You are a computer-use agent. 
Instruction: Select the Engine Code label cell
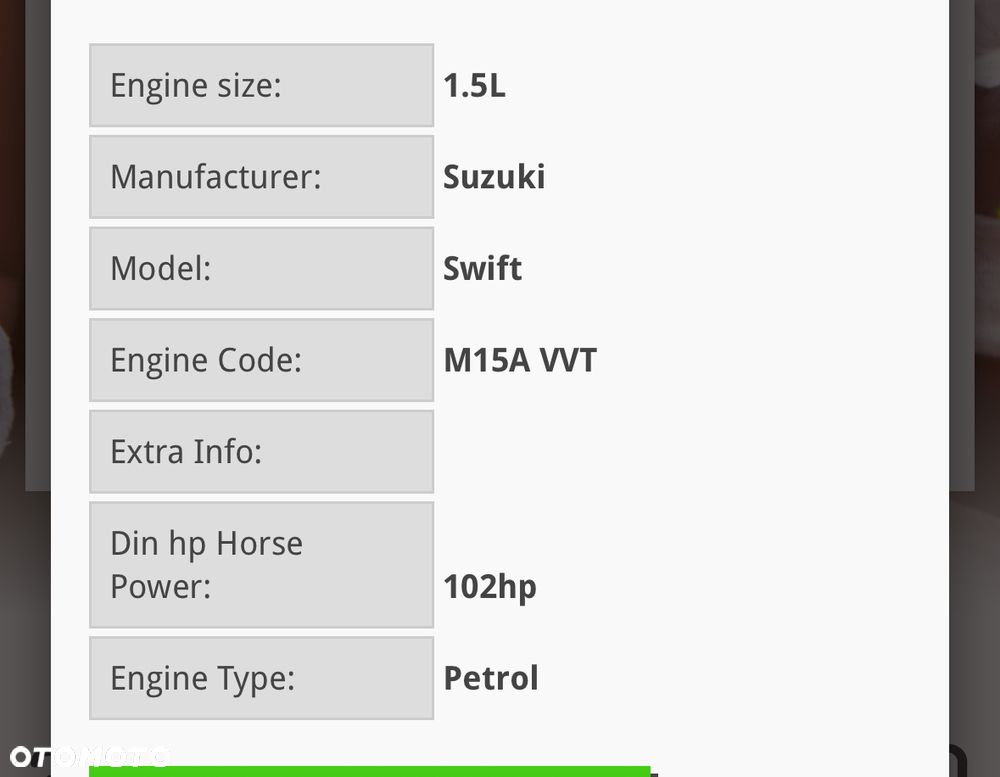(261, 360)
